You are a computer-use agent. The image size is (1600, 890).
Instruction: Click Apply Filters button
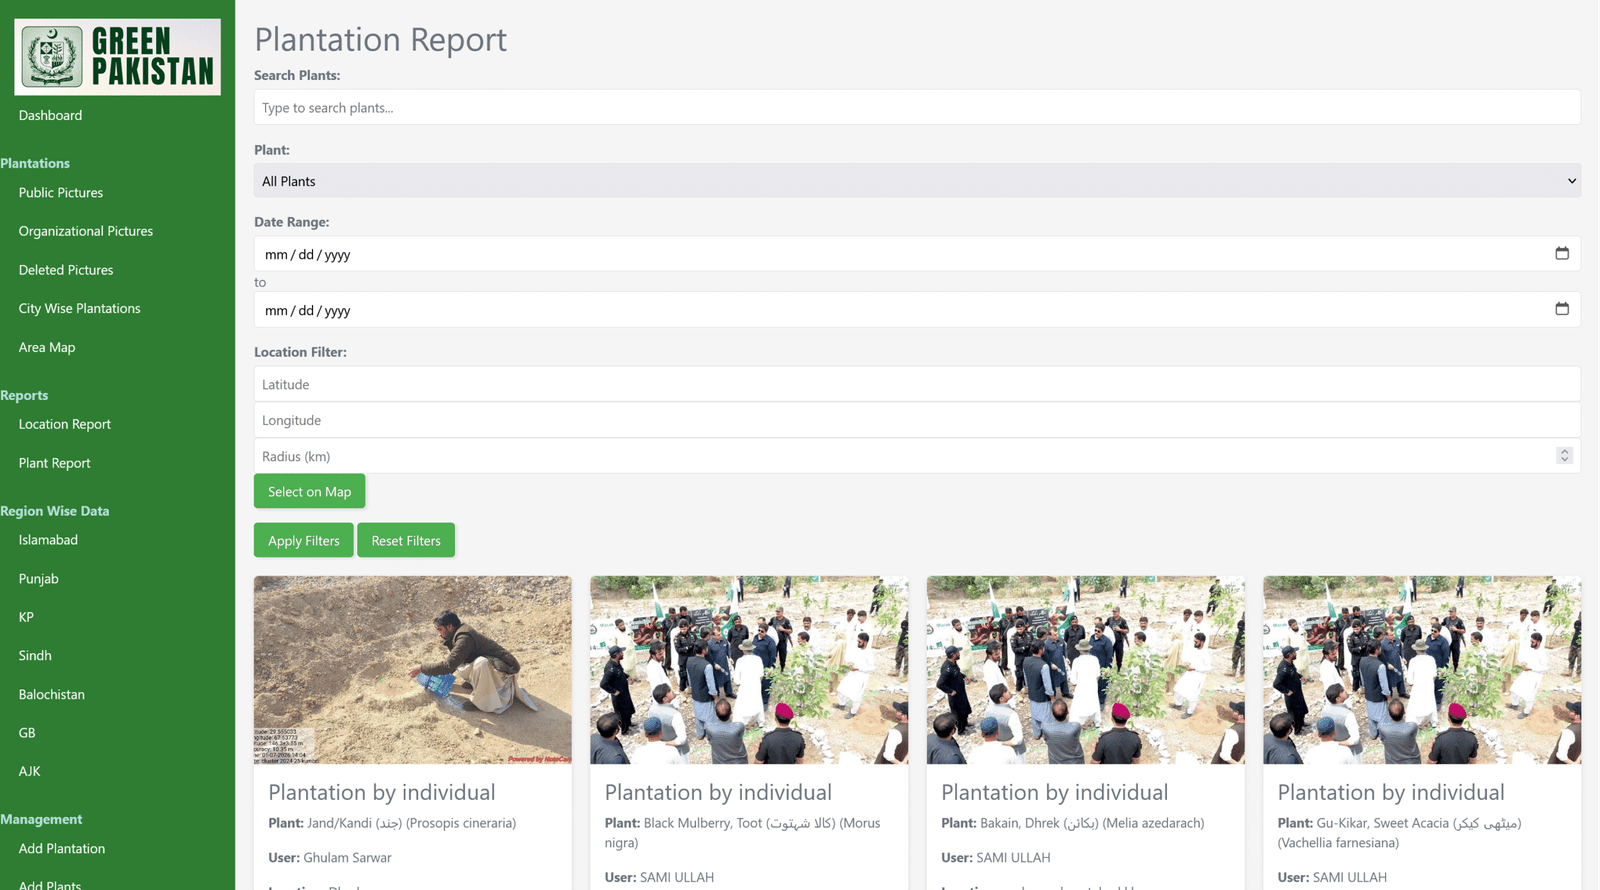pyautogui.click(x=303, y=540)
